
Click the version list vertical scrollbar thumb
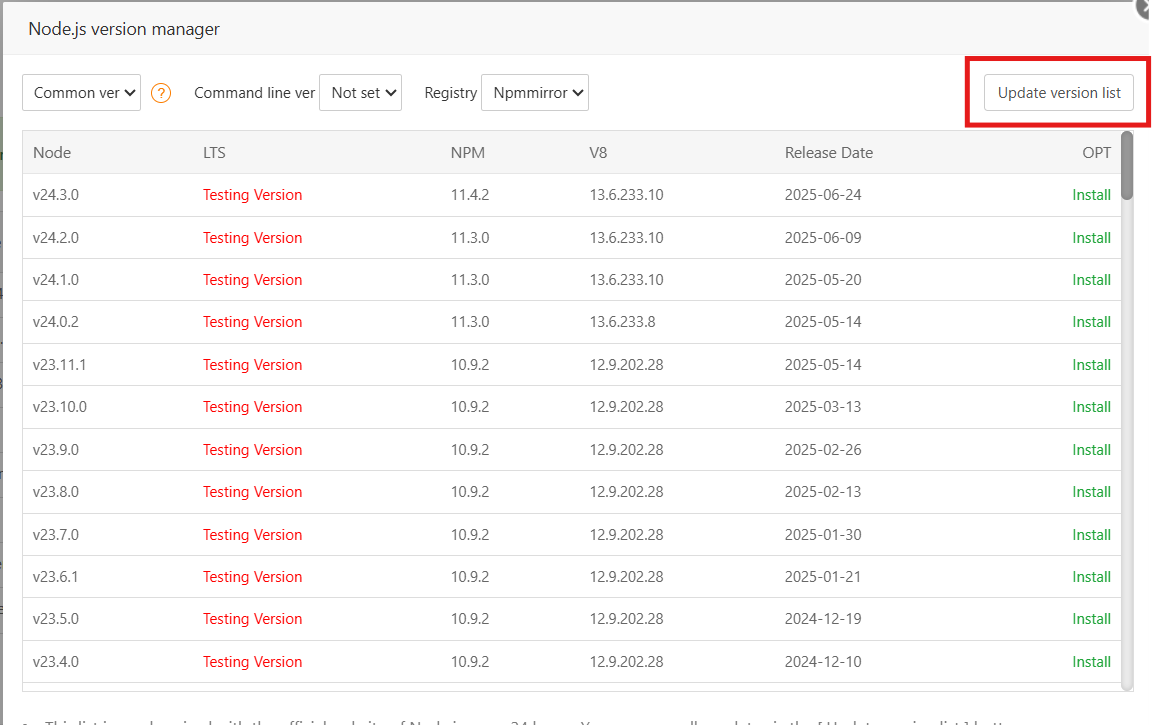(x=1127, y=165)
